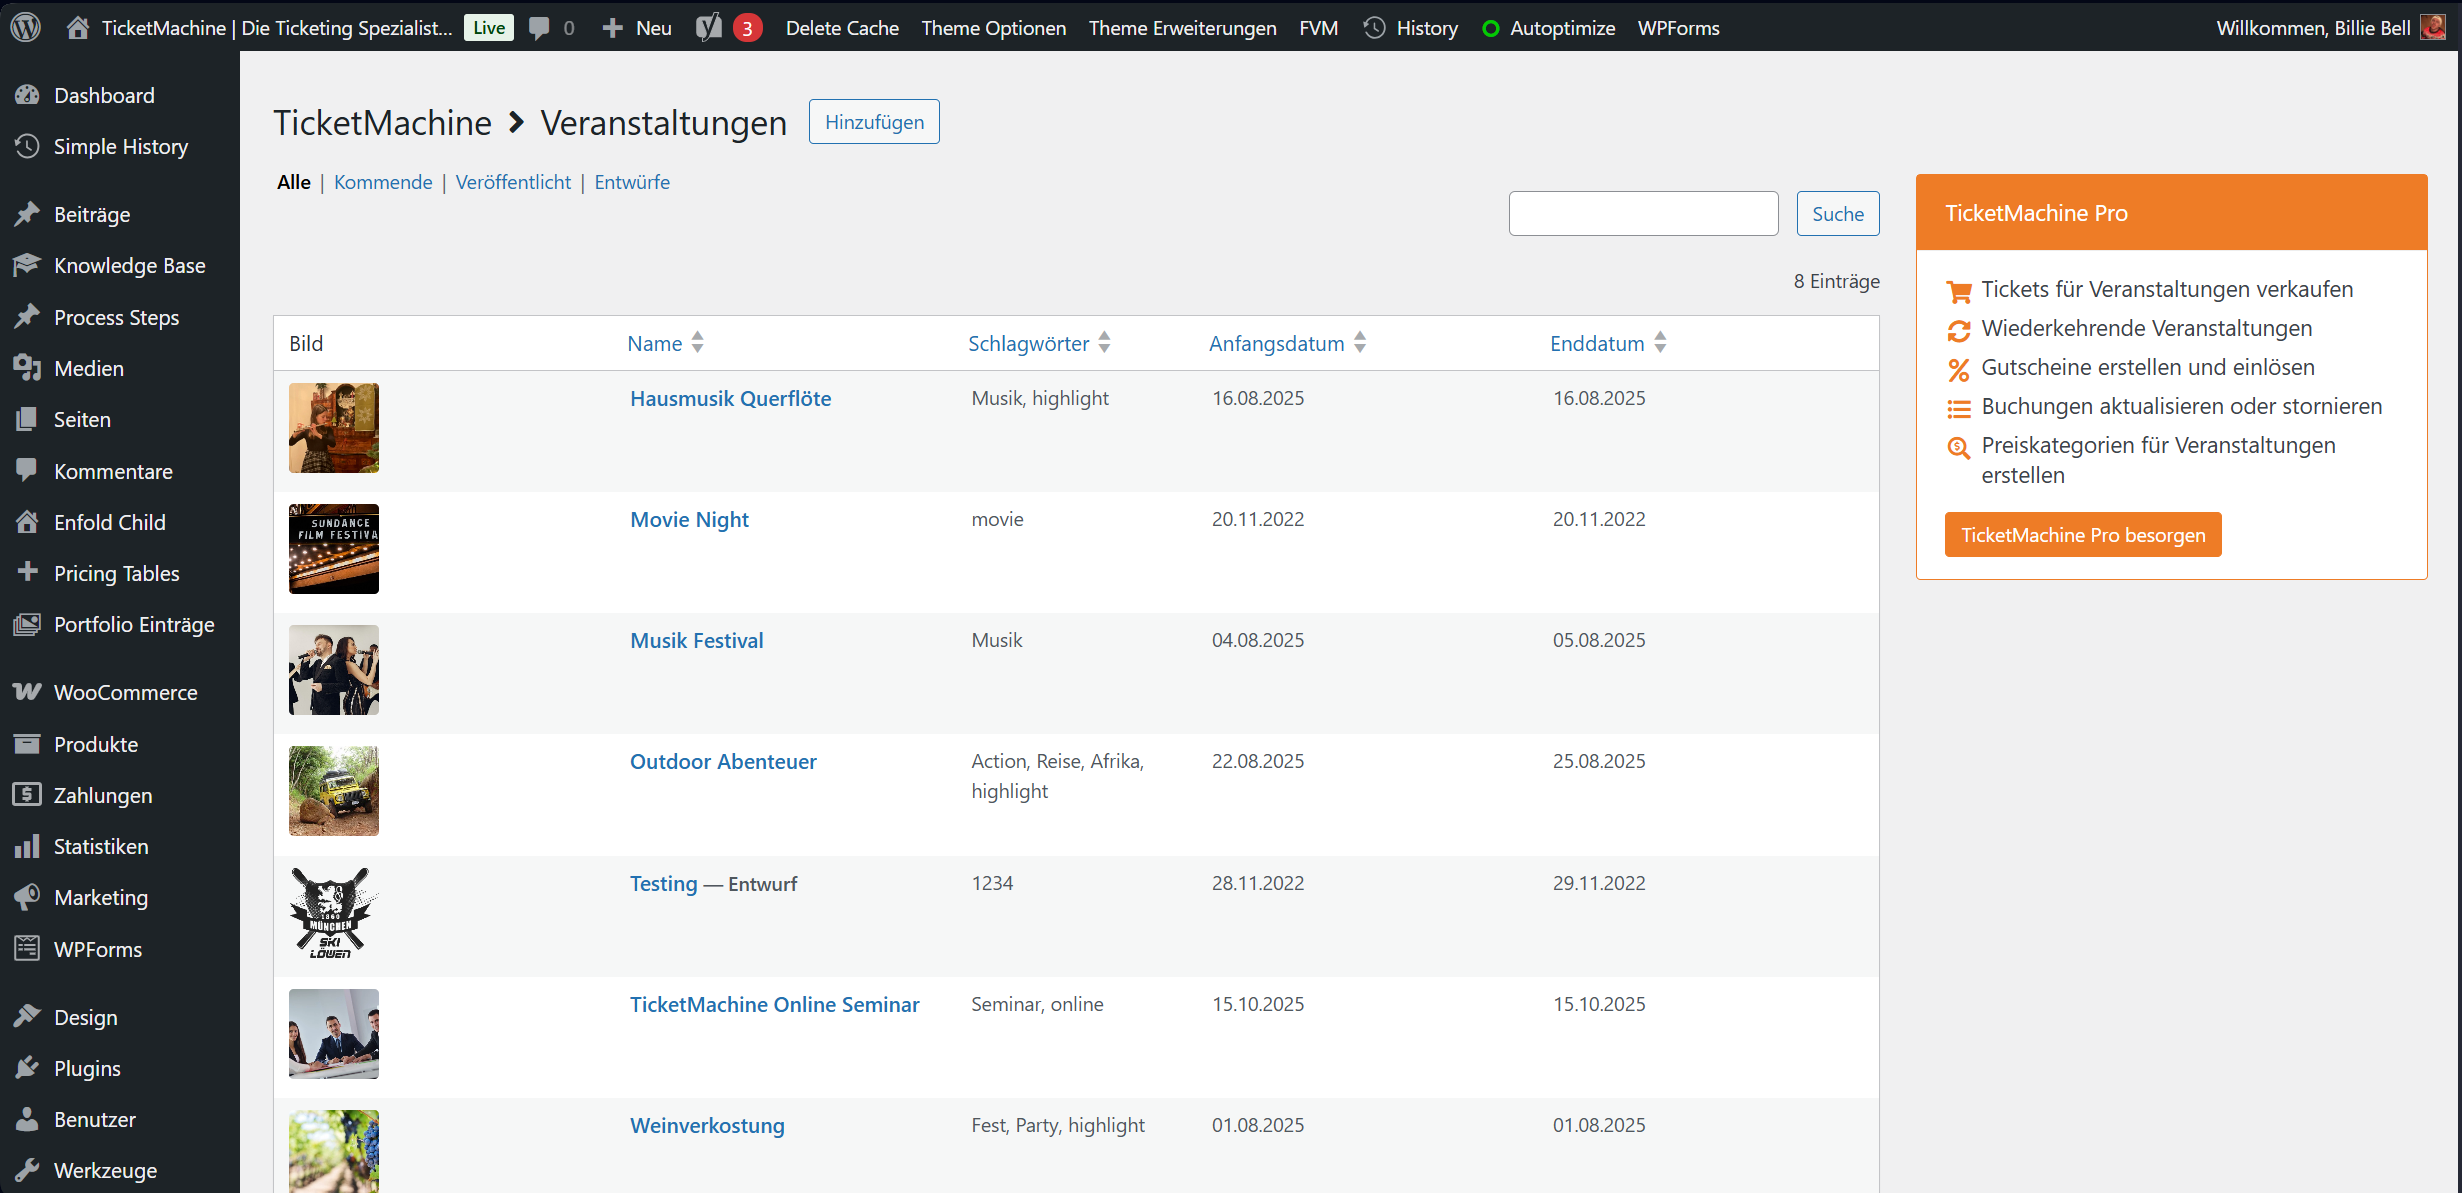This screenshot has height=1193, width=2462.
Task: Click the Hinzufügen button
Action: 874,122
